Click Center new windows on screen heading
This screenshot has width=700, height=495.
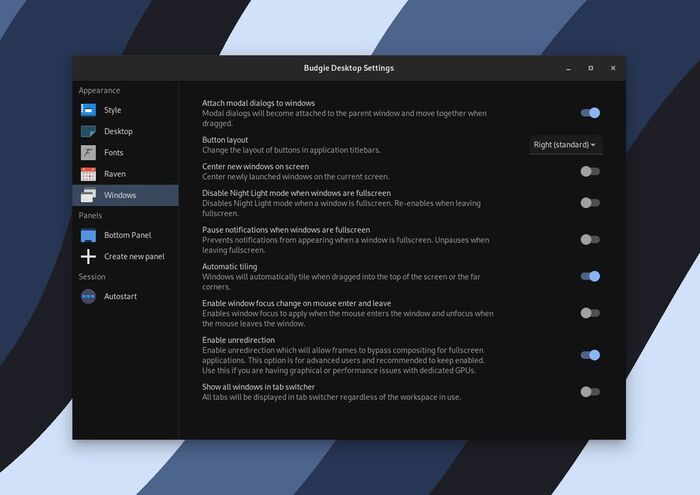coord(255,166)
